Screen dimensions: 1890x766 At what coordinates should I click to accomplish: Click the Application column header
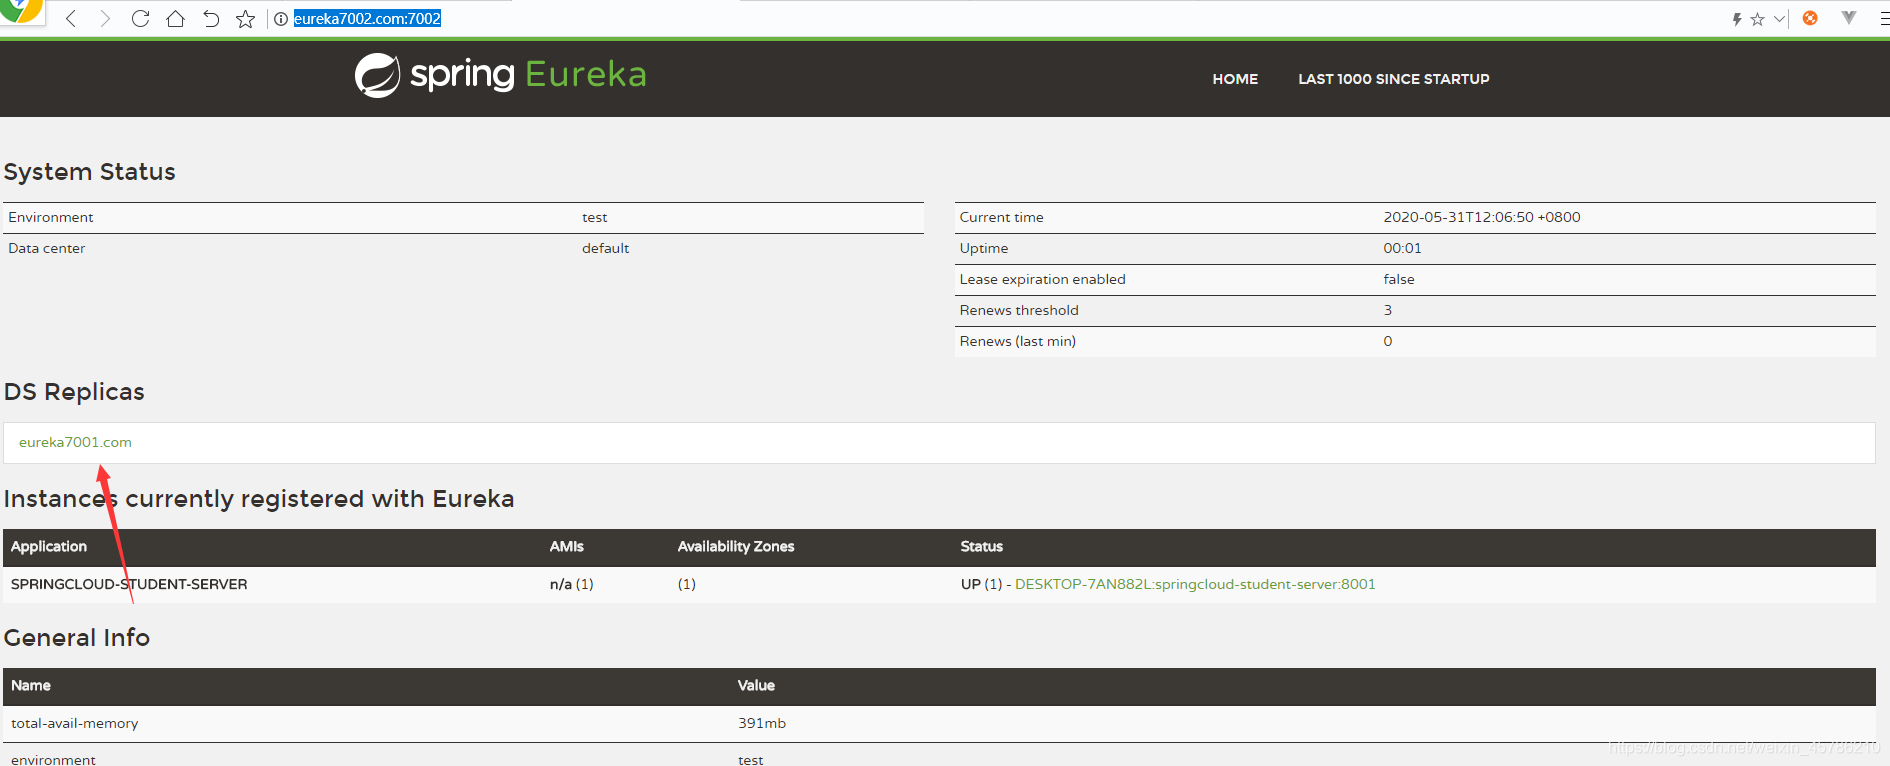click(x=49, y=546)
